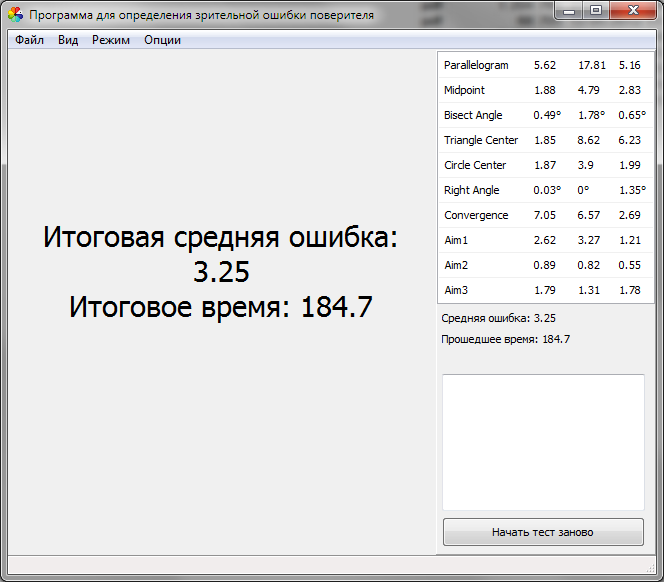Click the Convergence row label
The image size is (664, 582).
click(x=476, y=215)
